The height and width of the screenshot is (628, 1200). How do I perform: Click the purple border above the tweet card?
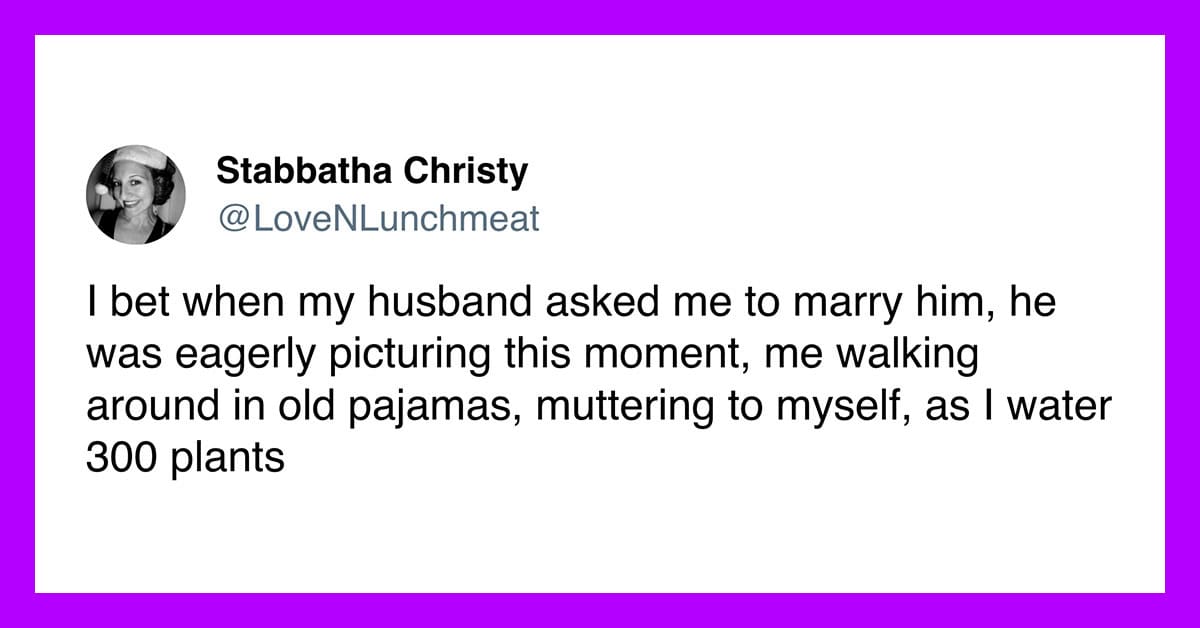tap(600, 17)
